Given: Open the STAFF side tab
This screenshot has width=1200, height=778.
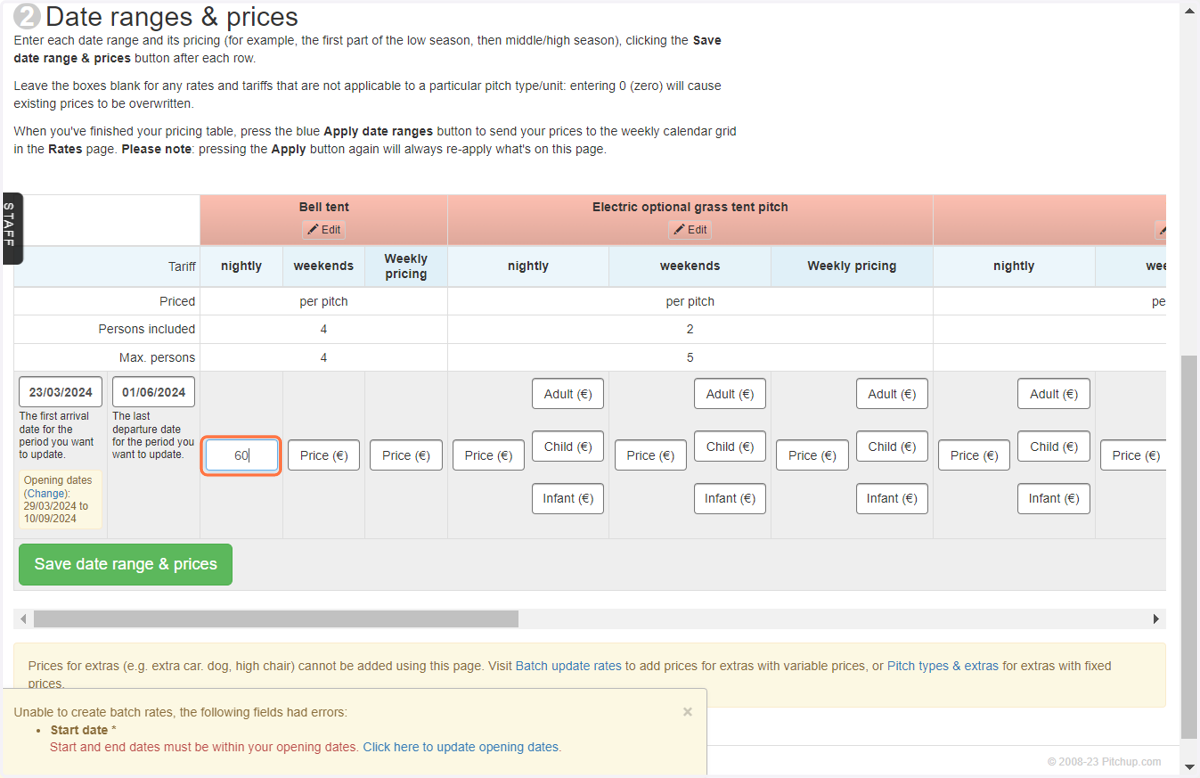Looking at the screenshot, I should 10,228.
